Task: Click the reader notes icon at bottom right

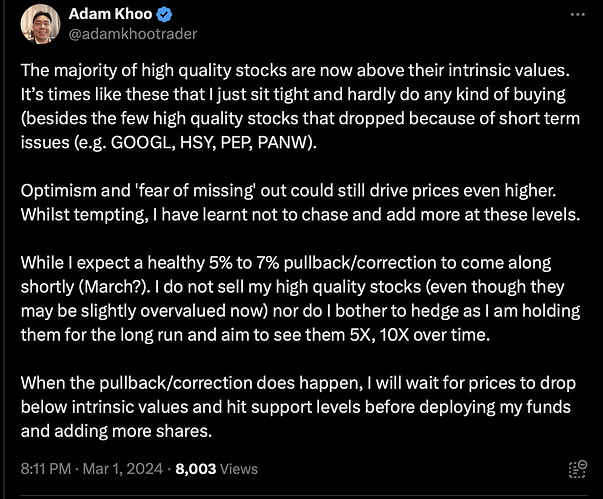Action: coord(578,469)
